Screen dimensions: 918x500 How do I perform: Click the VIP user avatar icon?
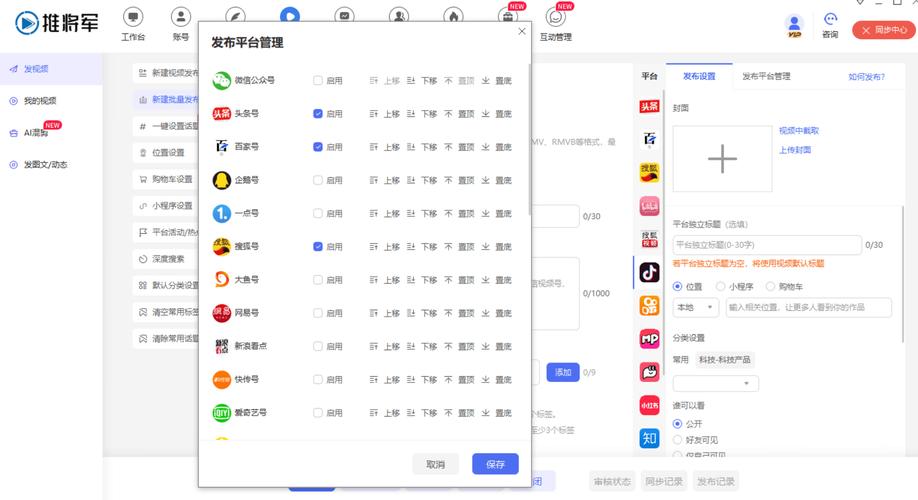[794, 26]
